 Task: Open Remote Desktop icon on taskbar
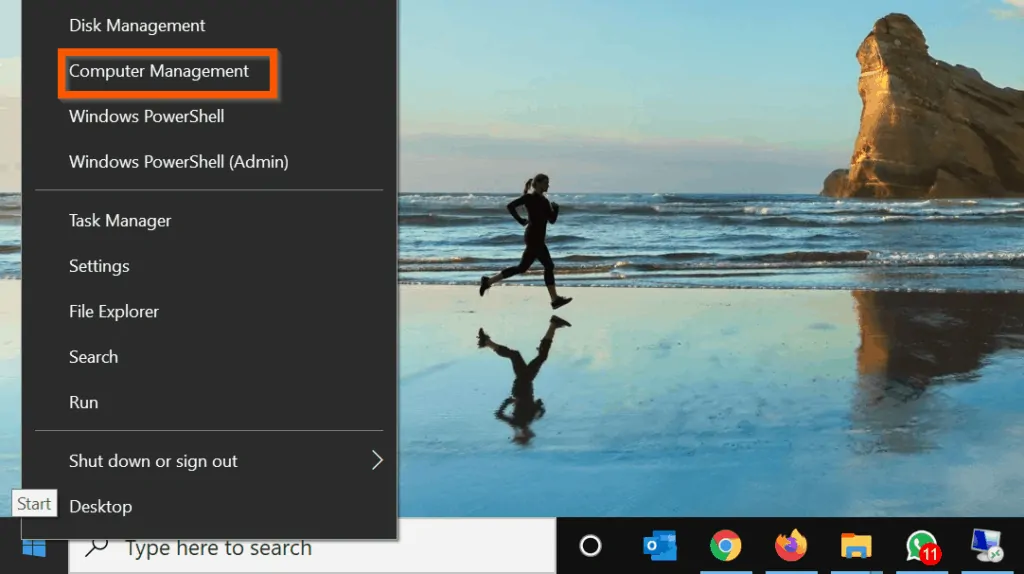[986, 546]
